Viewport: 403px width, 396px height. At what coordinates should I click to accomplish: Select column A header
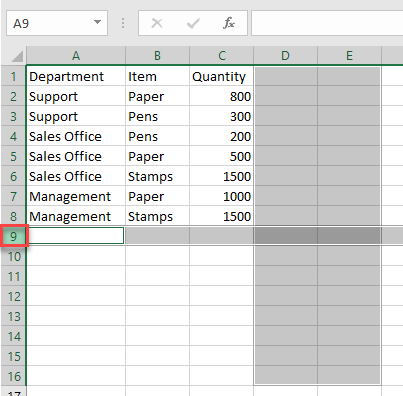(x=76, y=55)
